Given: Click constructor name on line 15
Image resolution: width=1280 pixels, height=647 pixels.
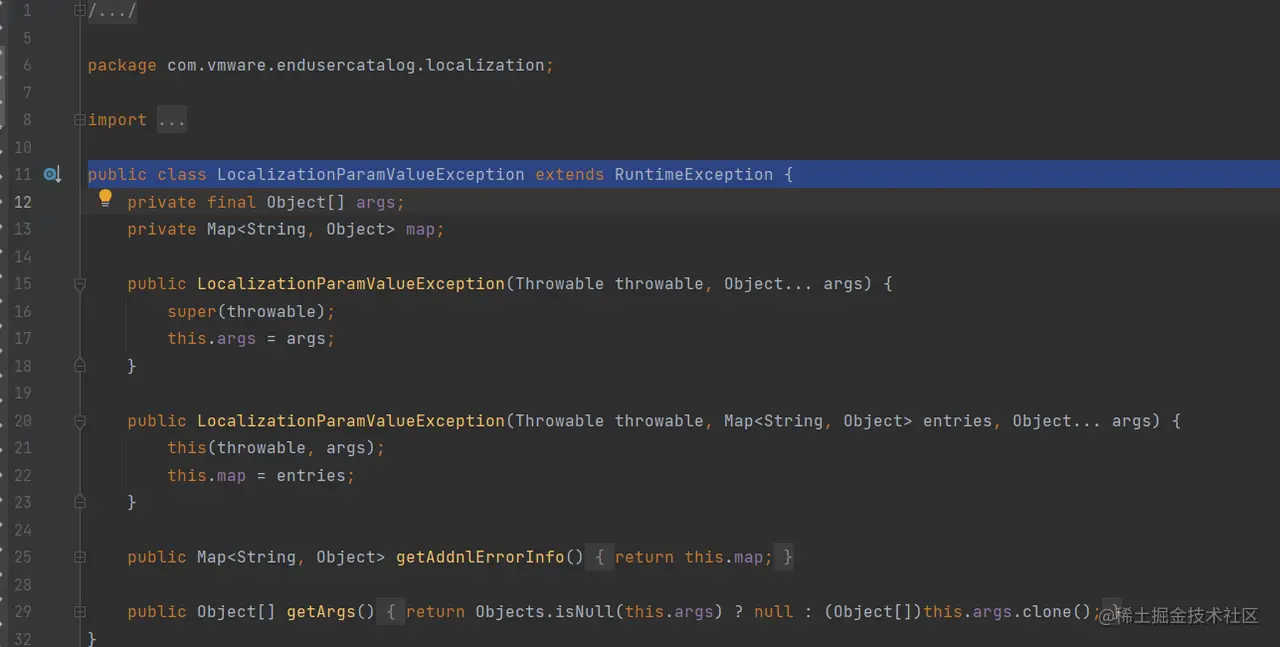Looking at the screenshot, I should pyautogui.click(x=351, y=284).
